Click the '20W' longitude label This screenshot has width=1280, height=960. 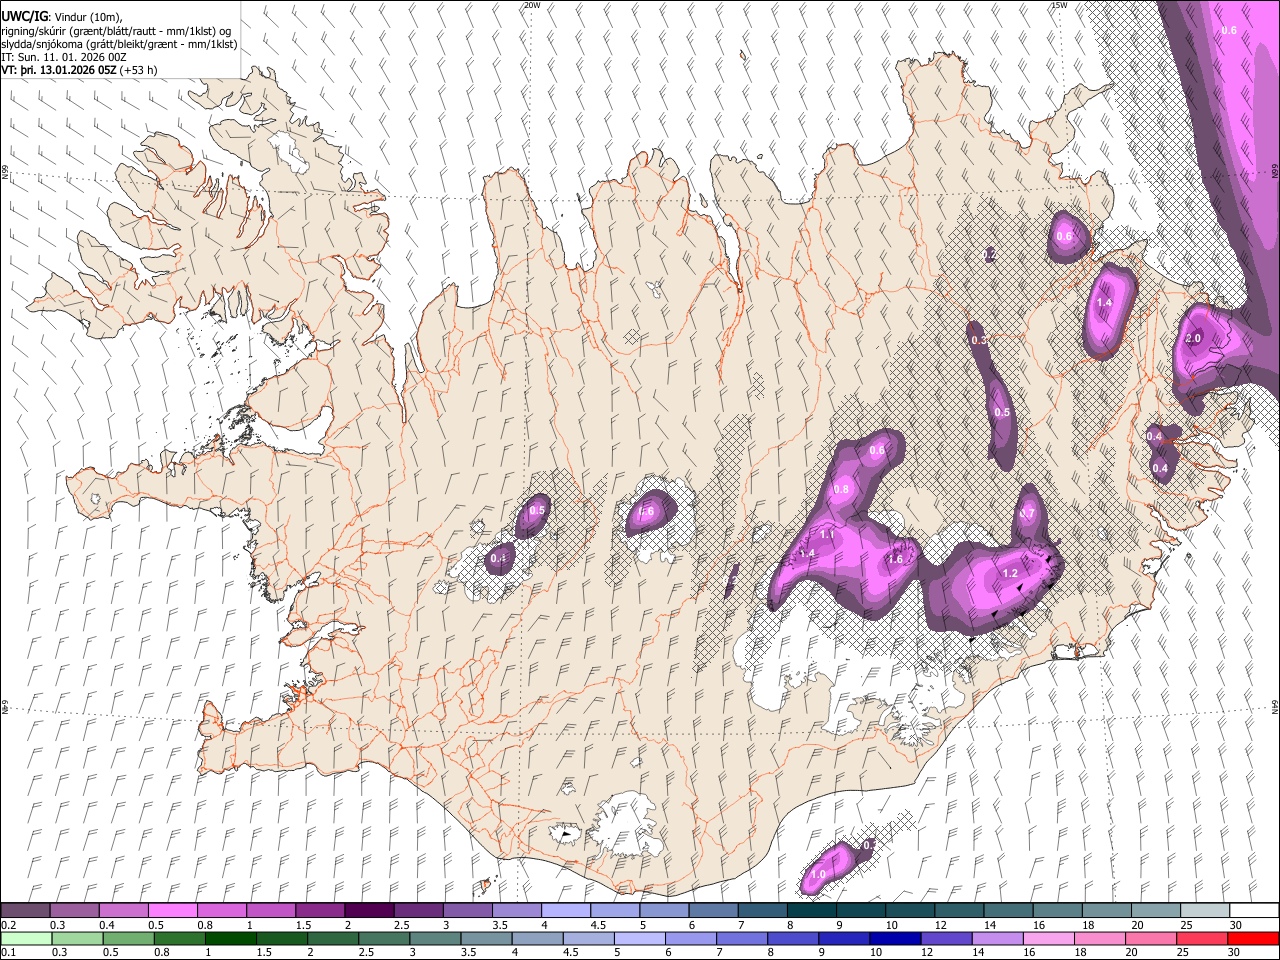click(532, 5)
